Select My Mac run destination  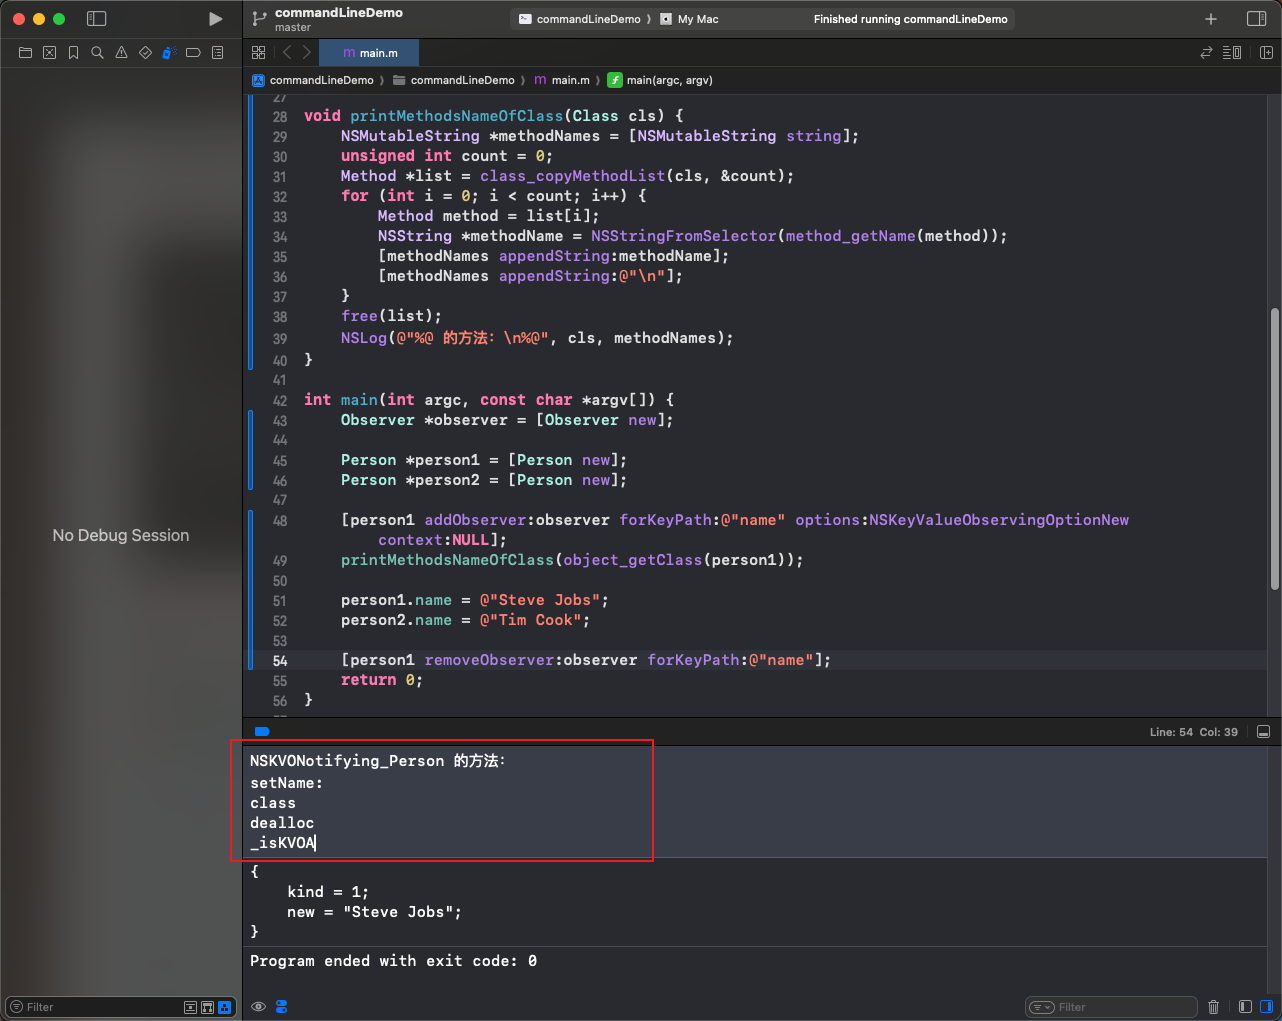[697, 19]
